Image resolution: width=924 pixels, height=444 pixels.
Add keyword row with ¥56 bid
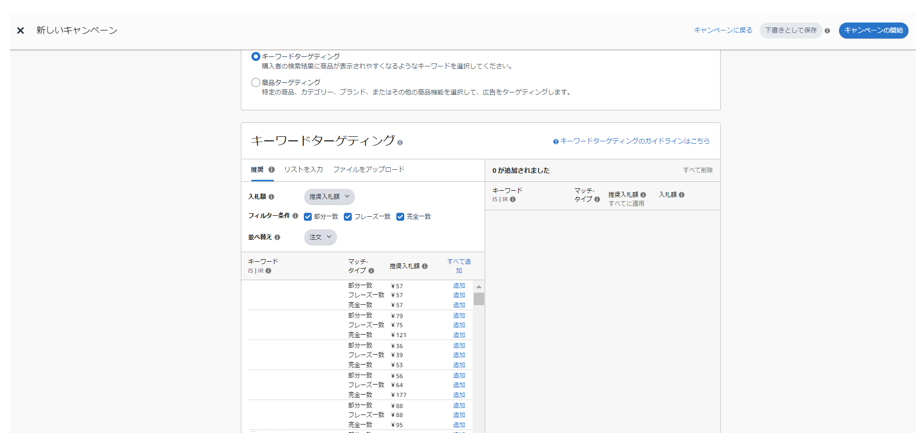(459, 376)
